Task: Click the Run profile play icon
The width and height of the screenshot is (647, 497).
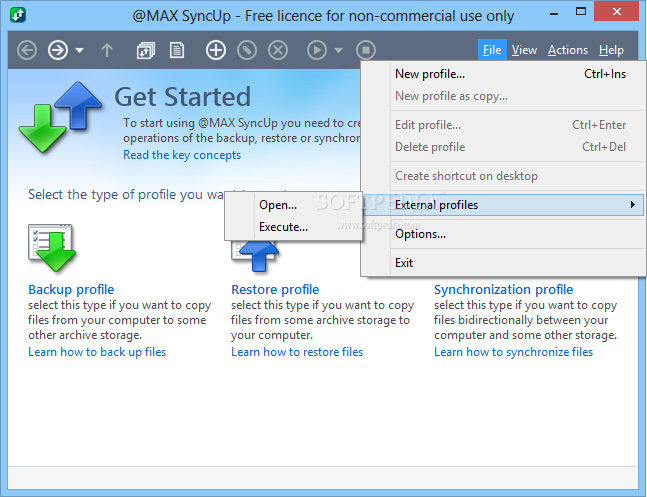Action: coord(317,50)
